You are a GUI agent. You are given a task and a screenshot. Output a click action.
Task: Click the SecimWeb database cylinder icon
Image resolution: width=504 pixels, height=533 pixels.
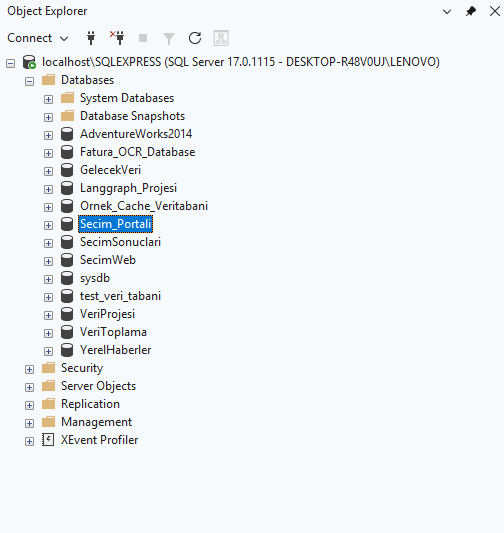point(67,260)
